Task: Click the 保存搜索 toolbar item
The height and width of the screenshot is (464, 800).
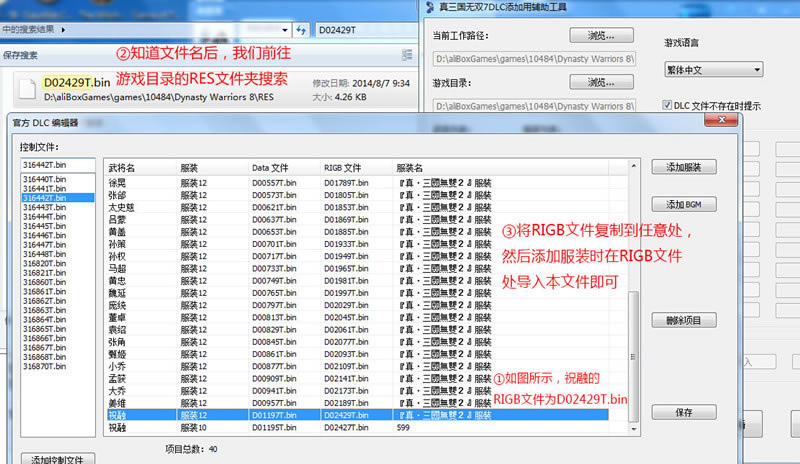Action: 20,55
